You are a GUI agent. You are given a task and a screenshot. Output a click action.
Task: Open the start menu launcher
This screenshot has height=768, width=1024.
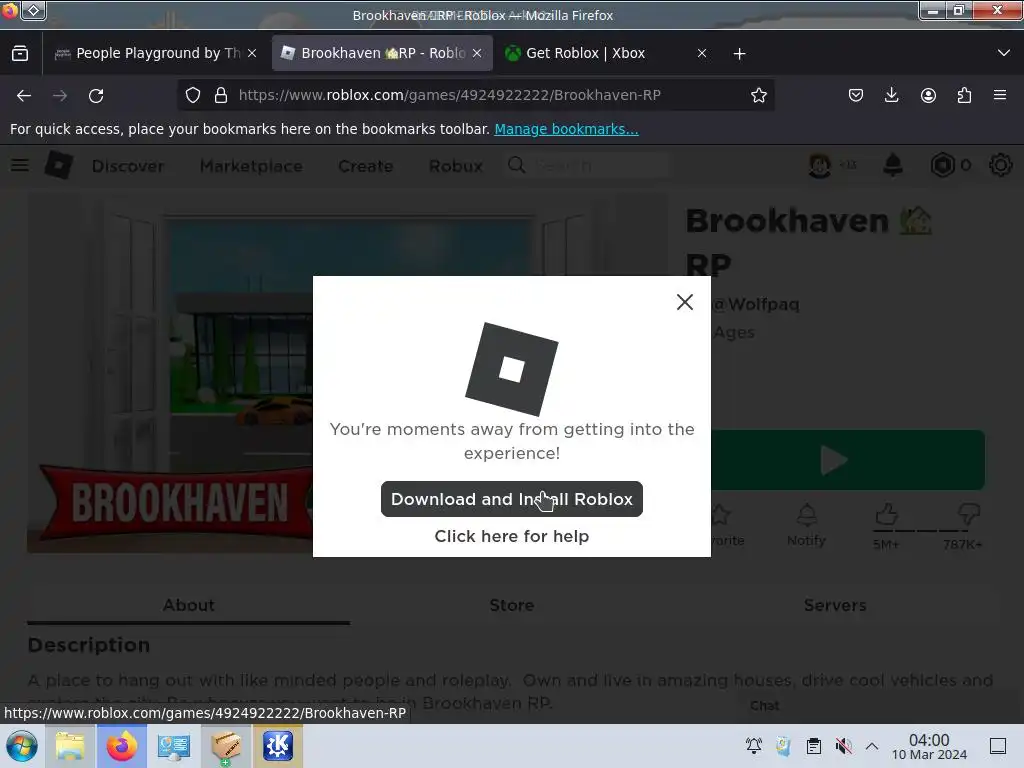point(22,746)
